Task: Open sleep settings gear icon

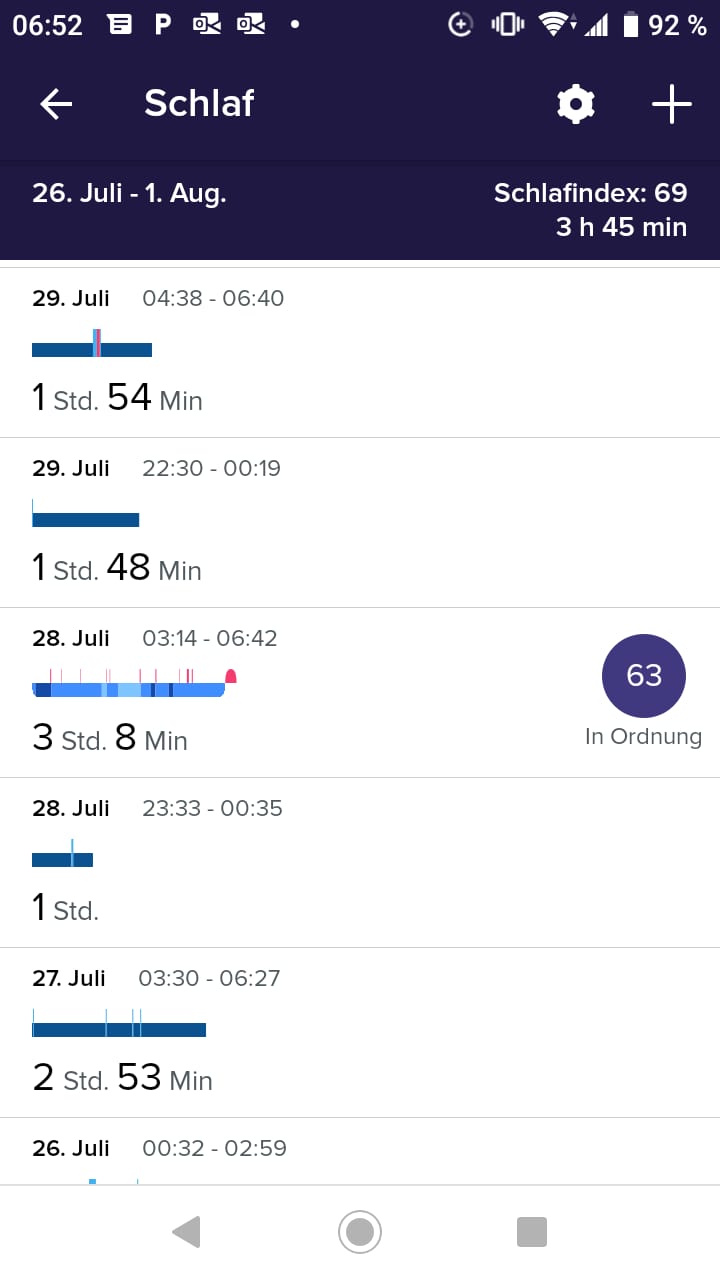Action: click(x=576, y=104)
